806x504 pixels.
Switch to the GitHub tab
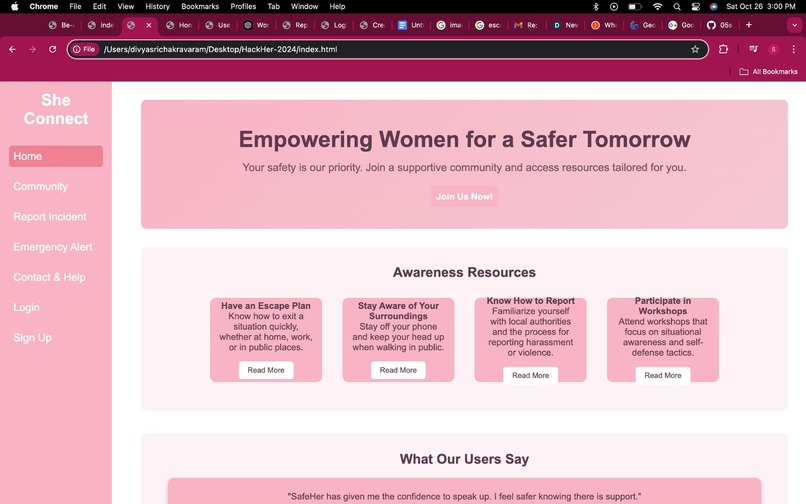tap(719, 25)
